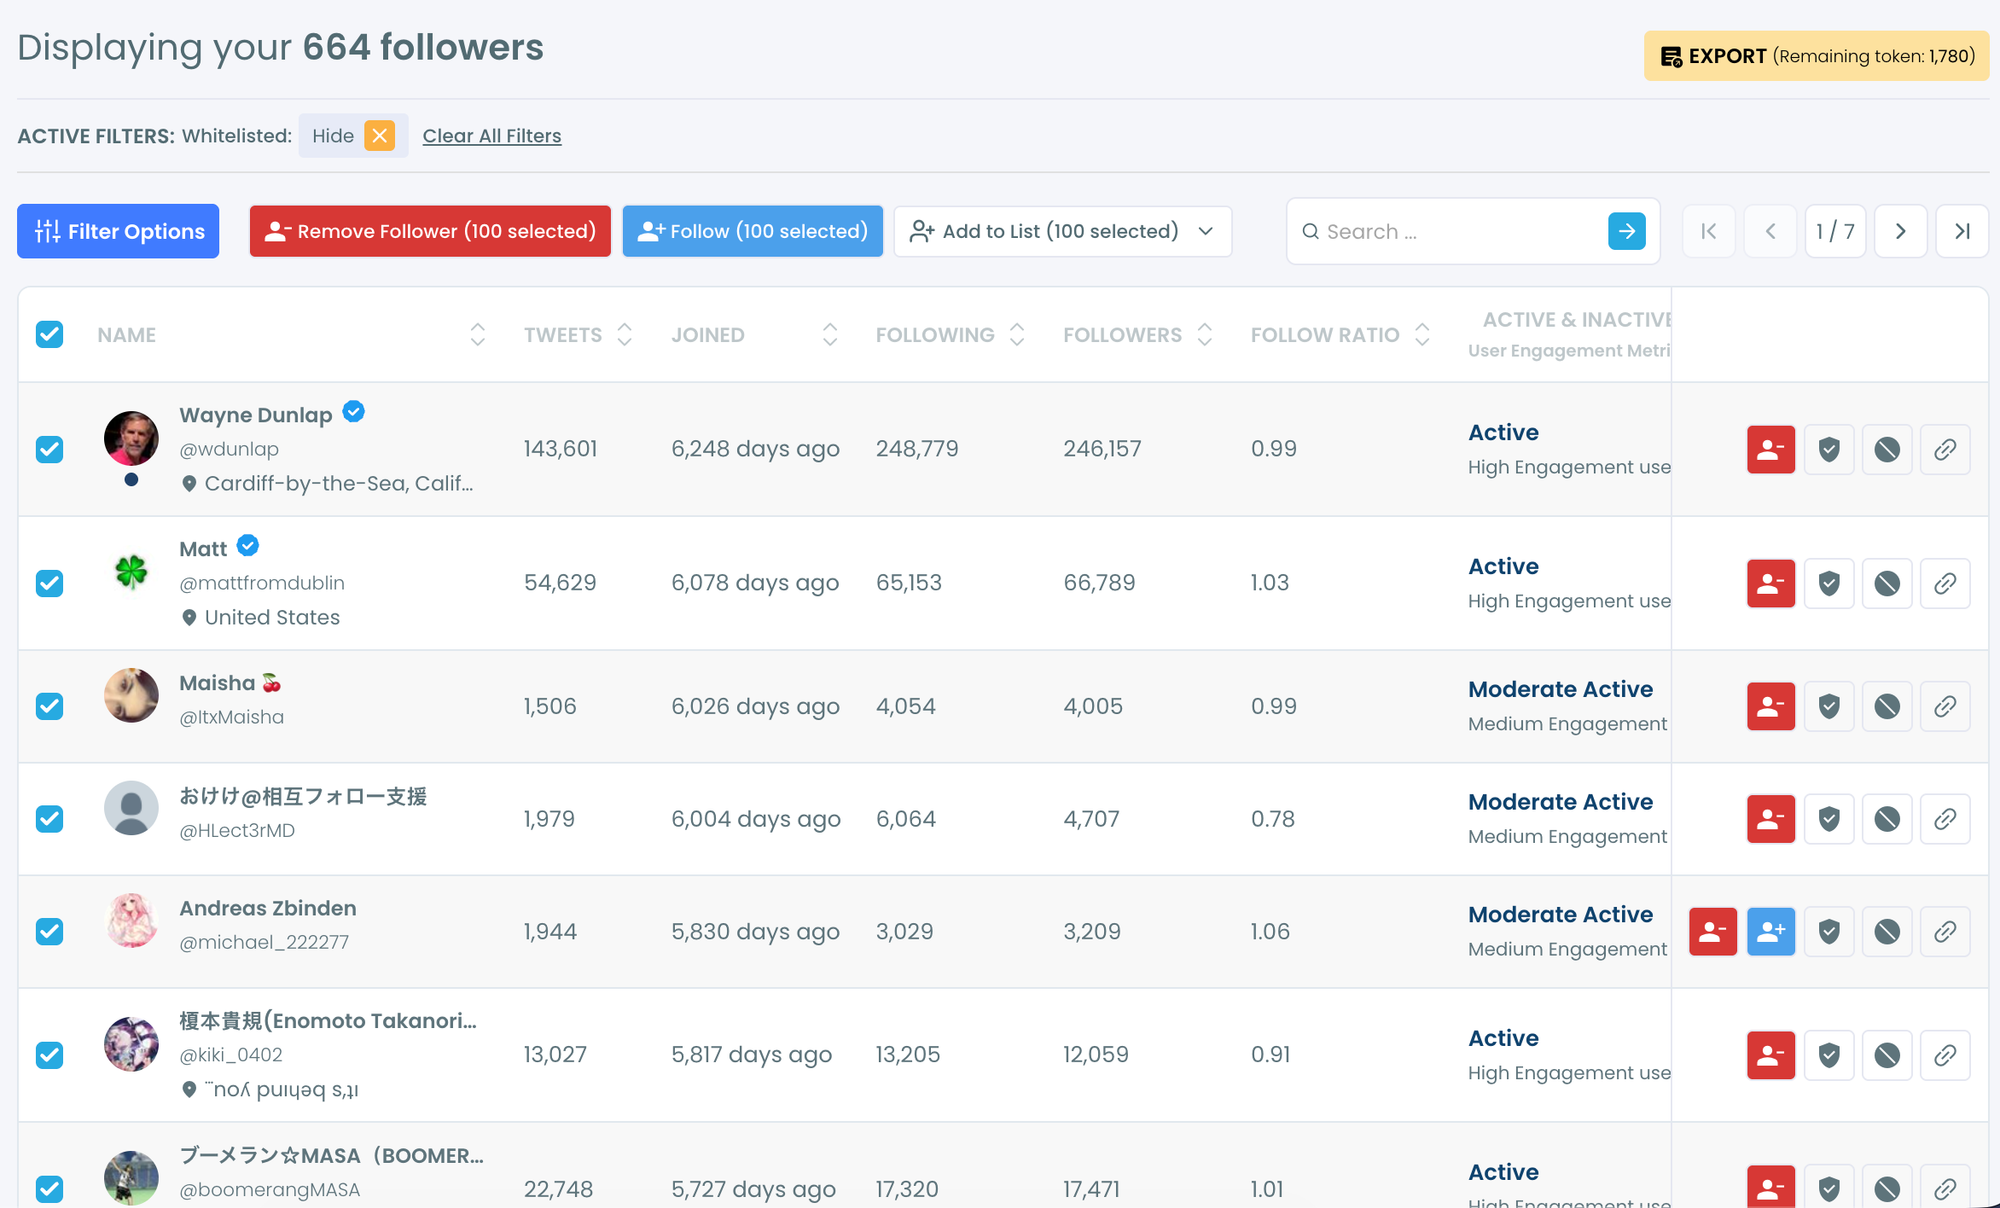
Task: Open profile link icon for @HLect3rMD
Action: point(1944,819)
